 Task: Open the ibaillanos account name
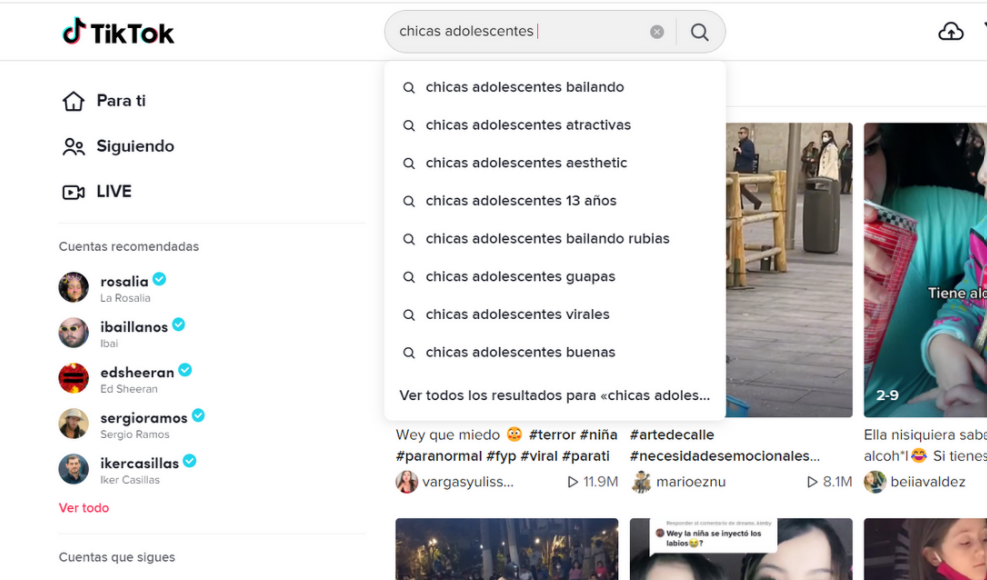[134, 326]
